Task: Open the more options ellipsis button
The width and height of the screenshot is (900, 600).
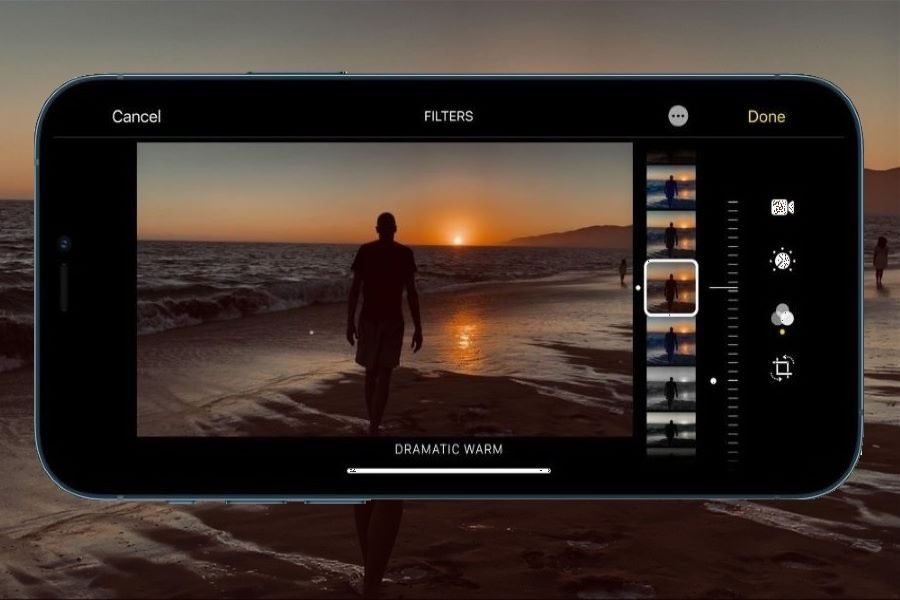Action: pyautogui.click(x=678, y=116)
